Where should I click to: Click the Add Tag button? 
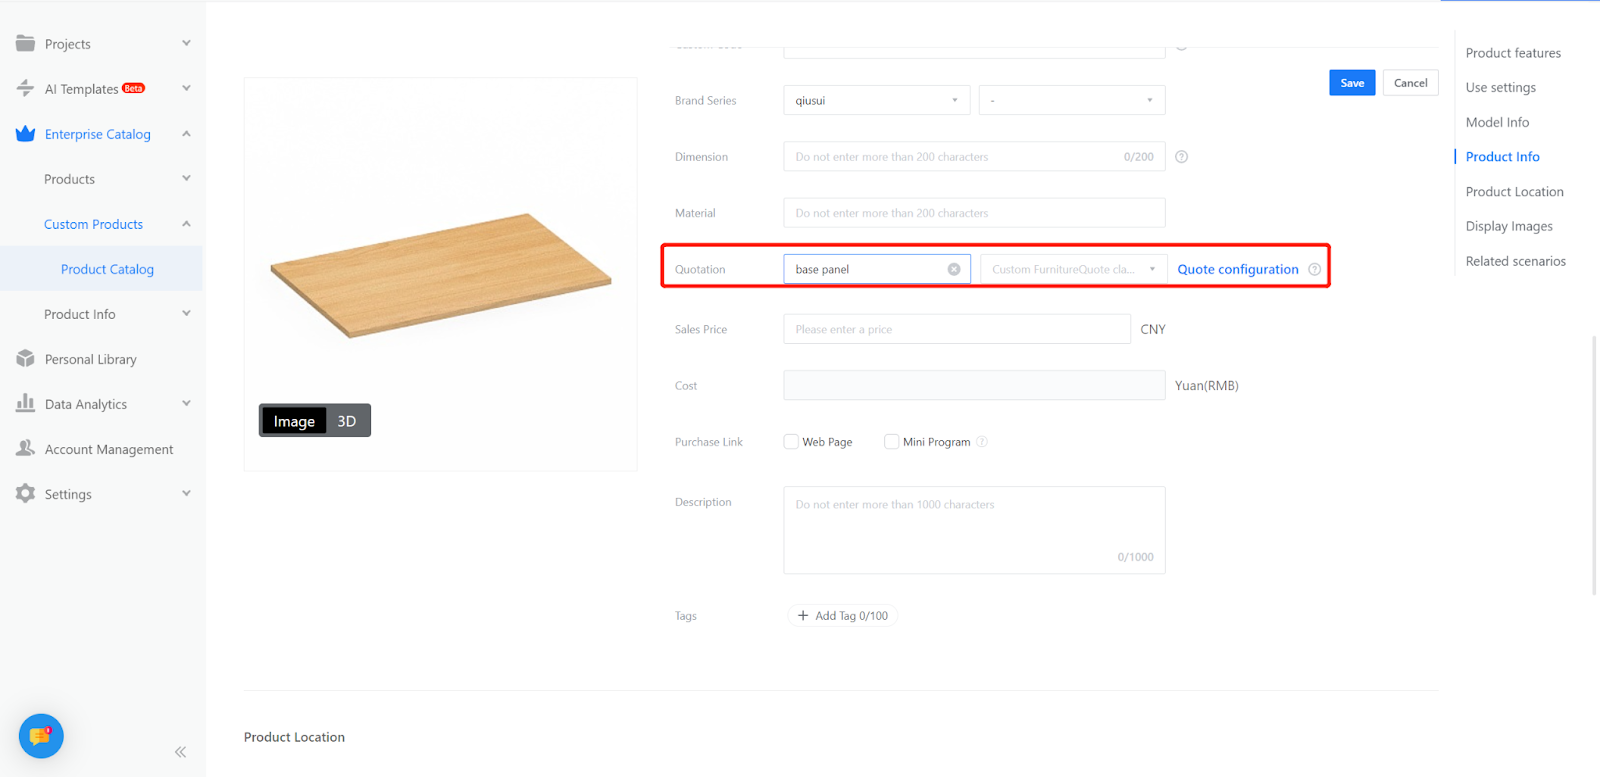click(843, 616)
